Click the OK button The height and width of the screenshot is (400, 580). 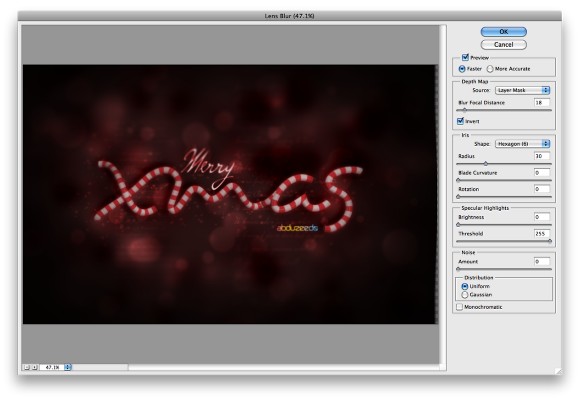click(x=503, y=32)
